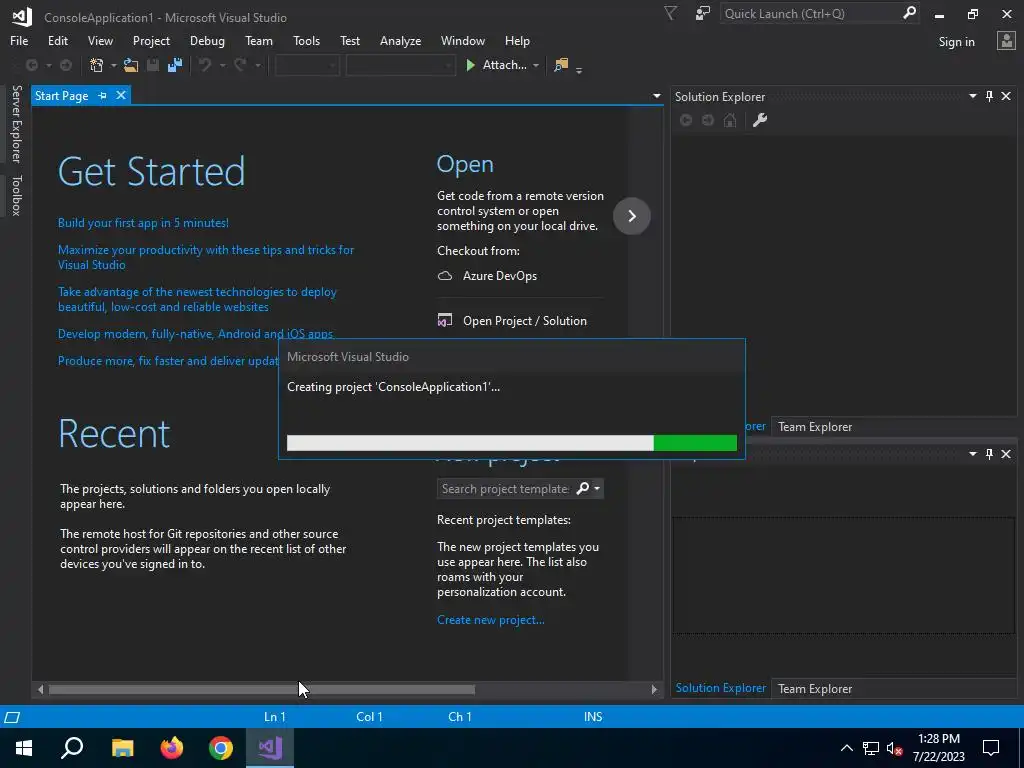The width and height of the screenshot is (1024, 768).
Task: Click the Search project templates field
Action: [505, 488]
